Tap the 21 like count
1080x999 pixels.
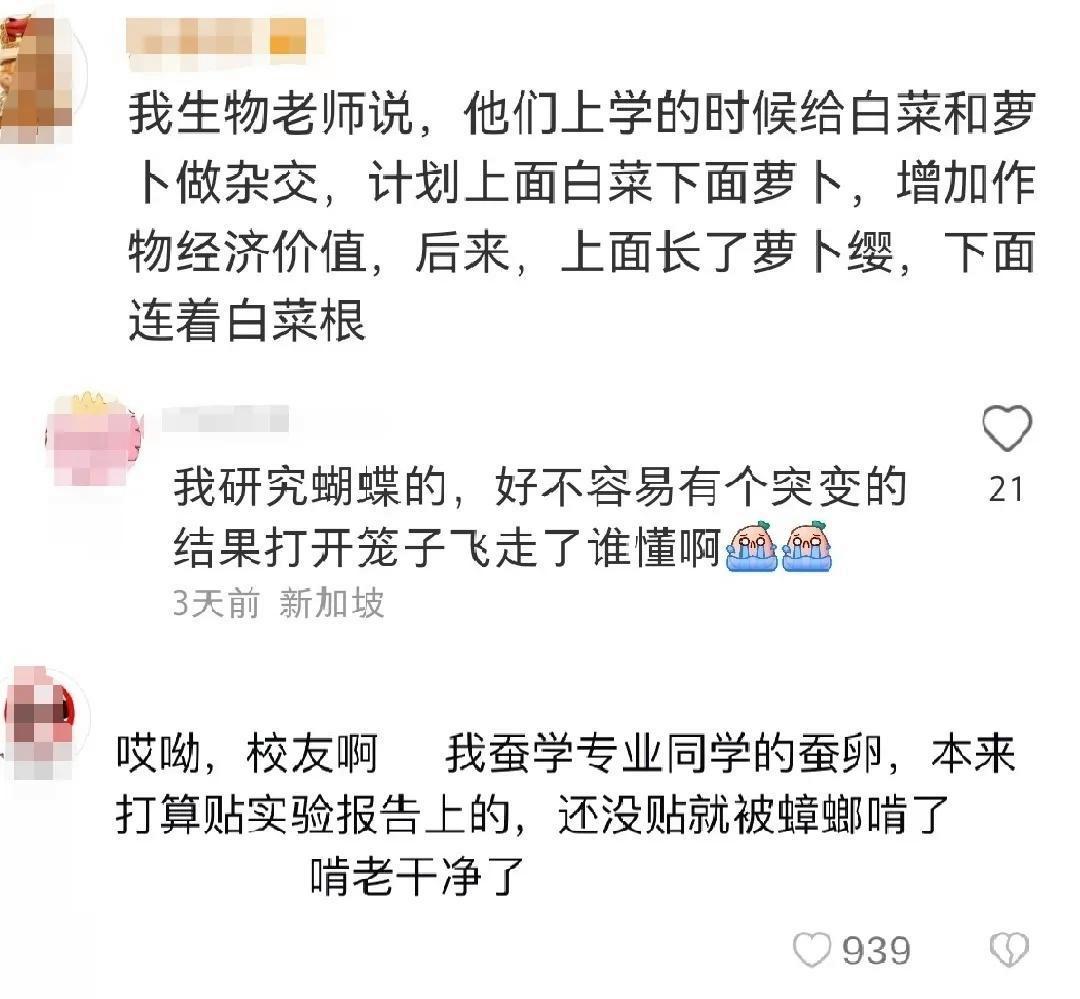(1006, 489)
